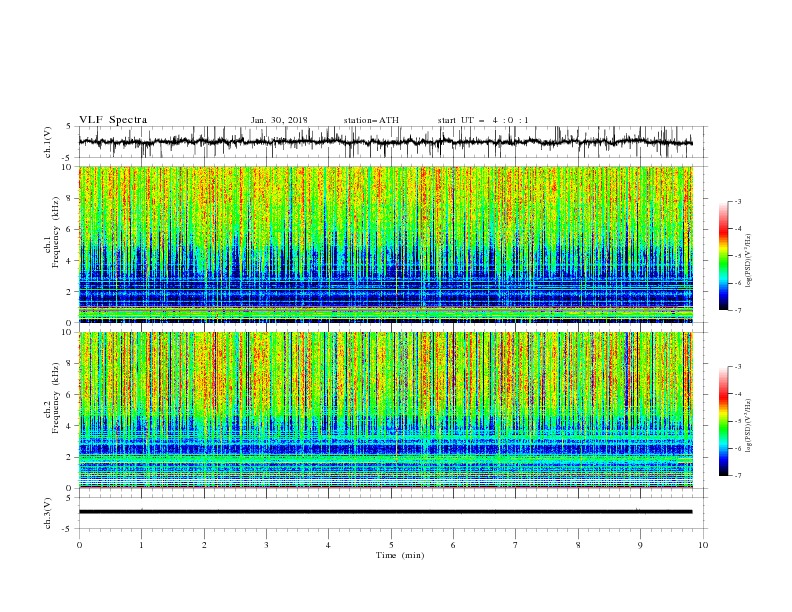Click the "station=ATH" header label
Image resolution: width=792 pixels, height=612 pixels.
371,120
